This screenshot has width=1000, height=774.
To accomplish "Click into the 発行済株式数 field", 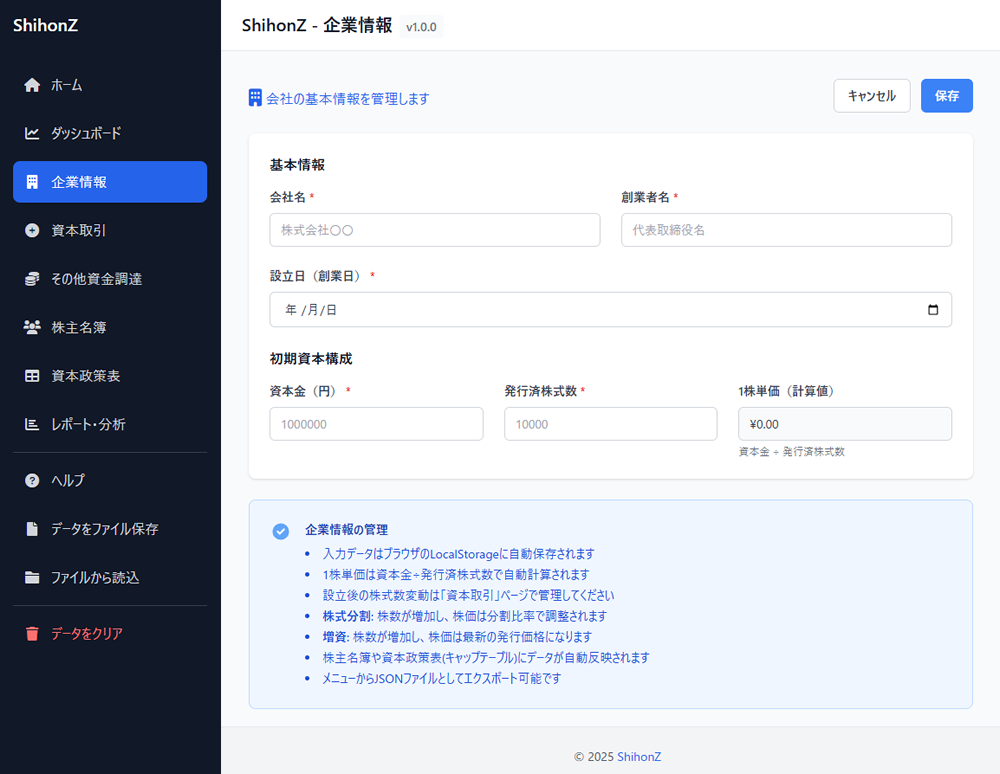I will 610,424.
